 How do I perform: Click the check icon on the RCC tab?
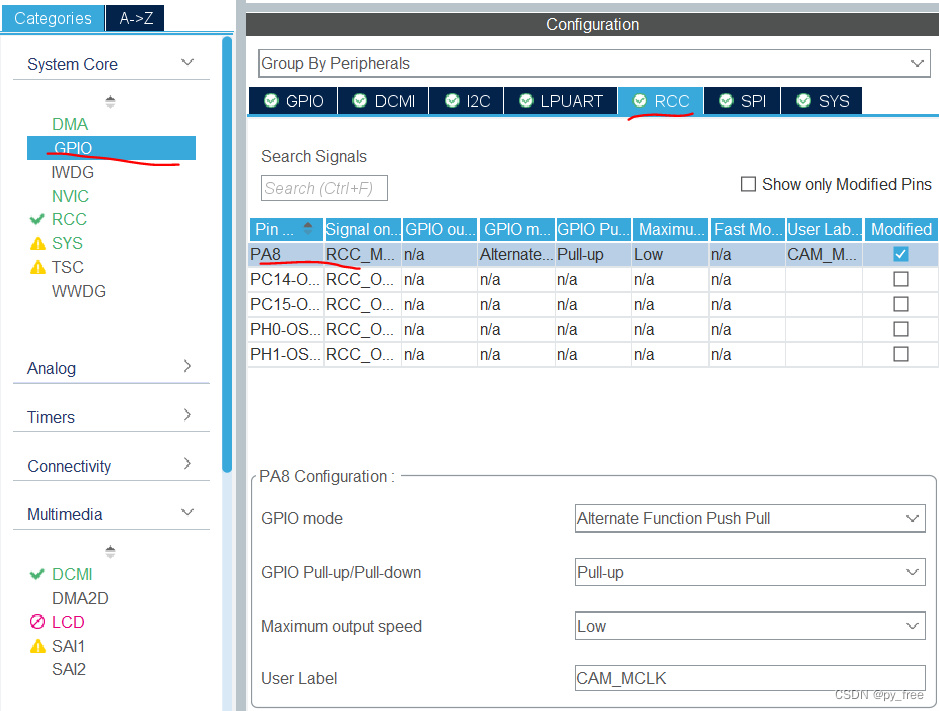tap(640, 100)
